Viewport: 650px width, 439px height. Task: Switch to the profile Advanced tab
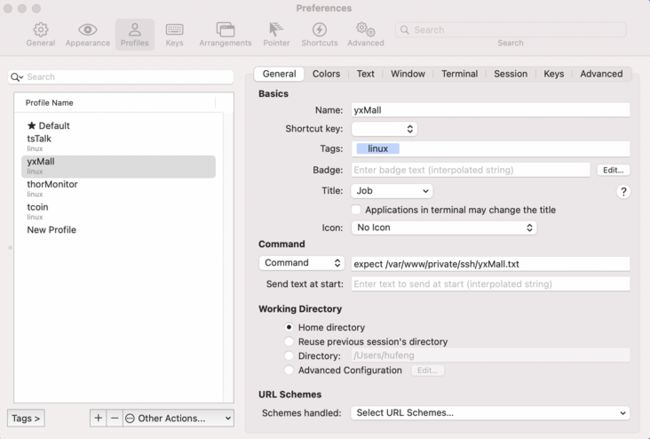pyautogui.click(x=601, y=74)
